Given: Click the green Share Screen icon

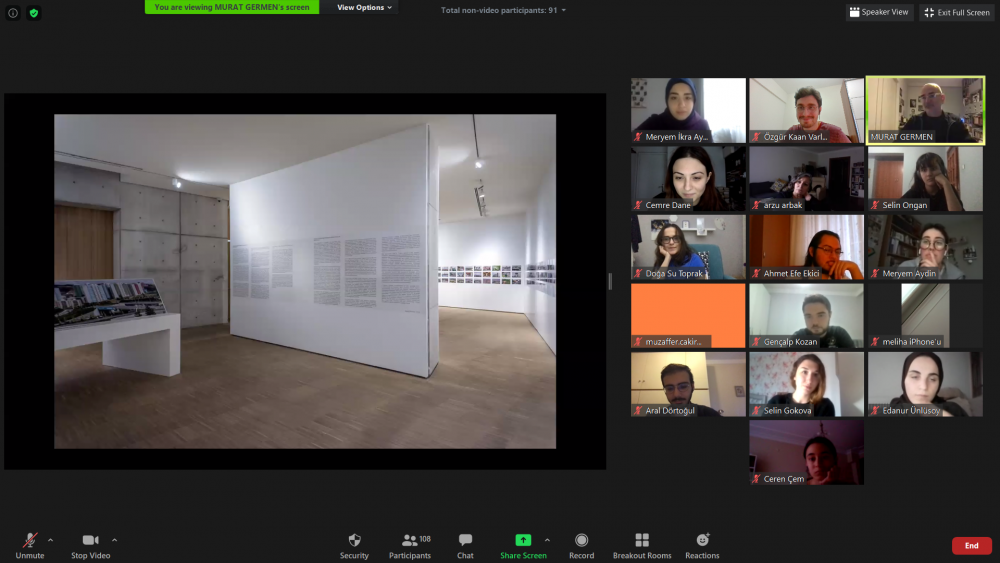Looking at the screenshot, I should 522,540.
